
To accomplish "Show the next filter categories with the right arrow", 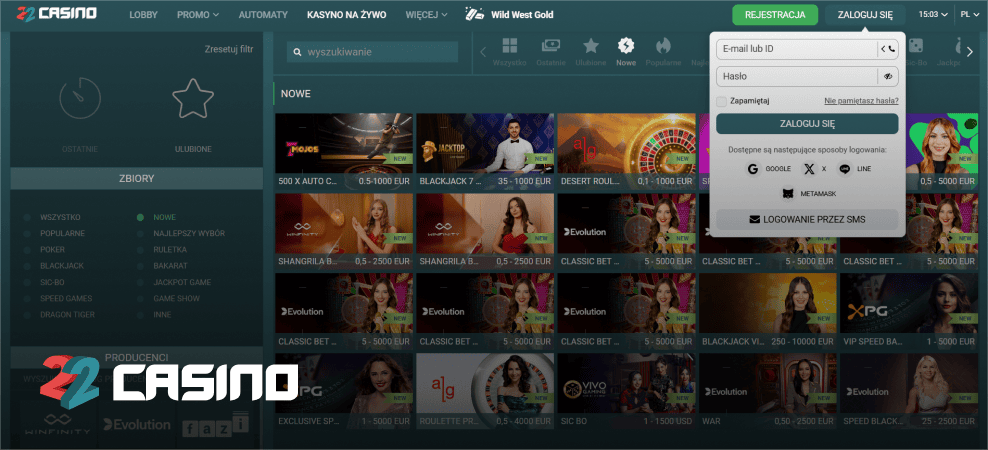I will click(x=970, y=52).
